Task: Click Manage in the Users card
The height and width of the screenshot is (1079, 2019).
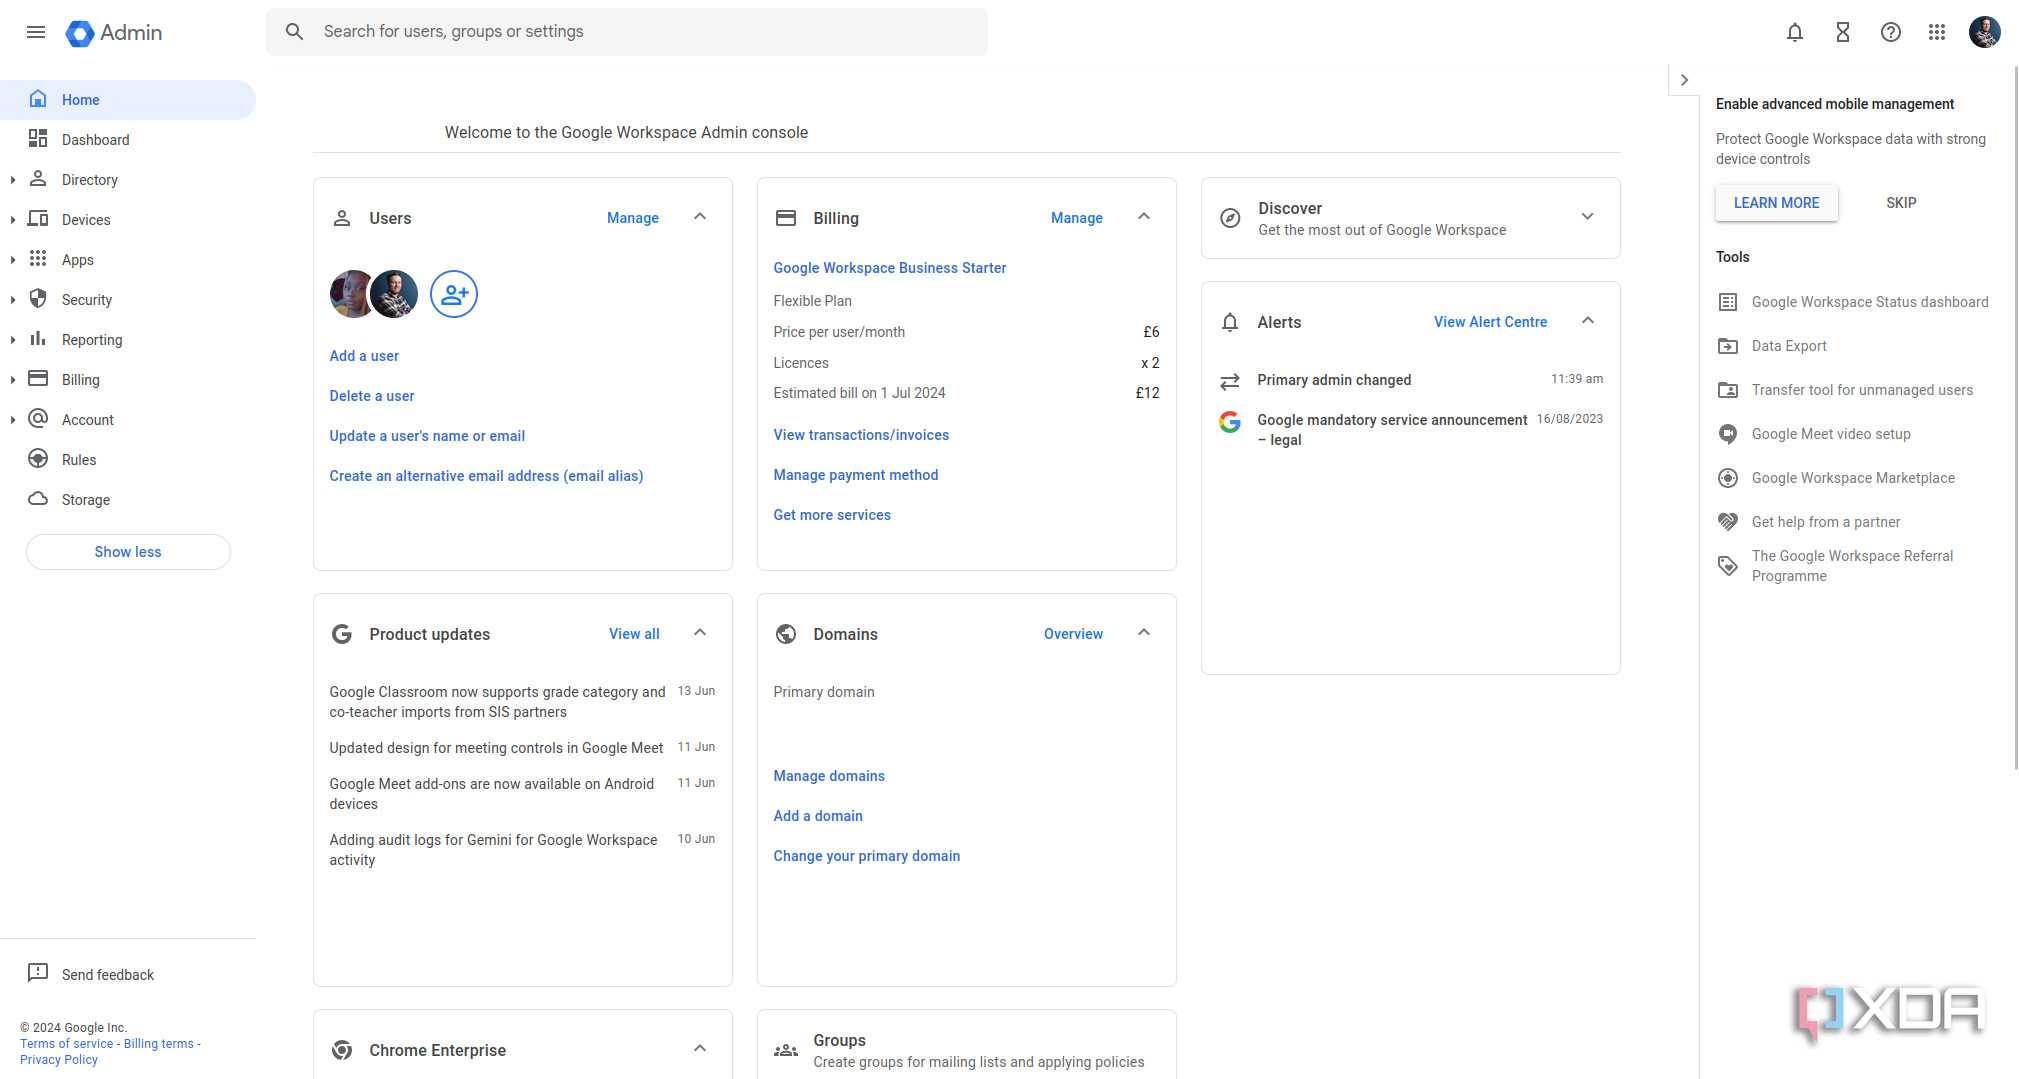Action: pos(633,218)
